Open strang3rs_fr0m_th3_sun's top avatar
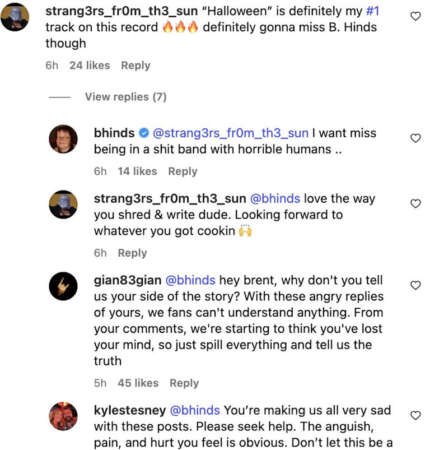Screen dimensions: 430x450 click(x=15, y=17)
